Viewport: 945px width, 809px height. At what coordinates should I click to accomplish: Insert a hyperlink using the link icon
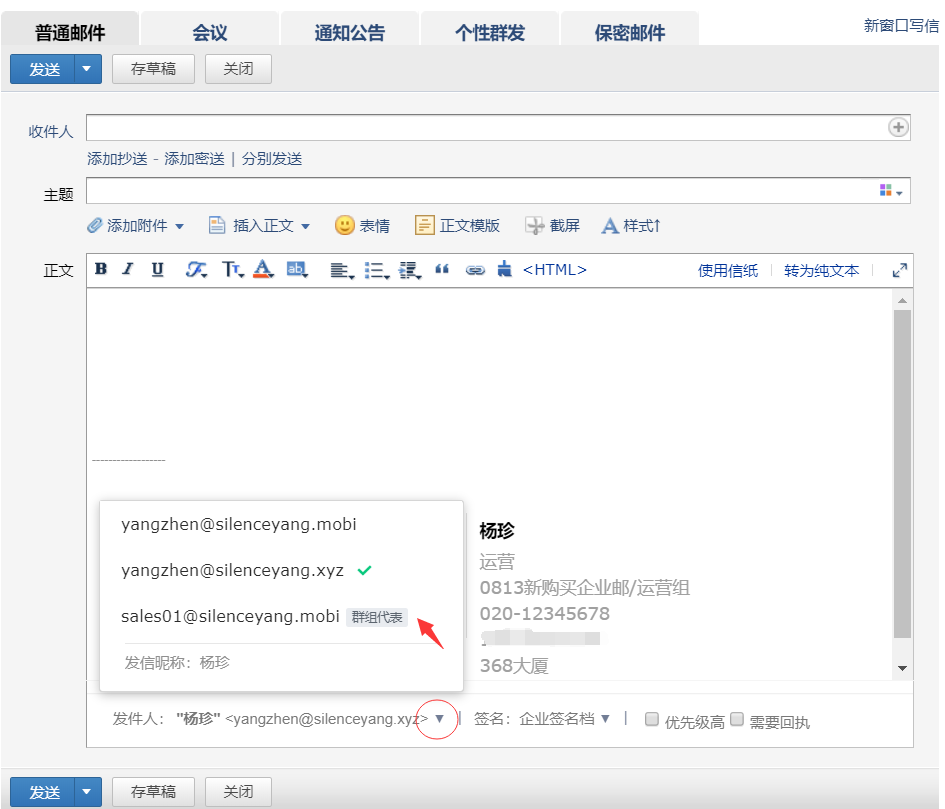point(475,270)
